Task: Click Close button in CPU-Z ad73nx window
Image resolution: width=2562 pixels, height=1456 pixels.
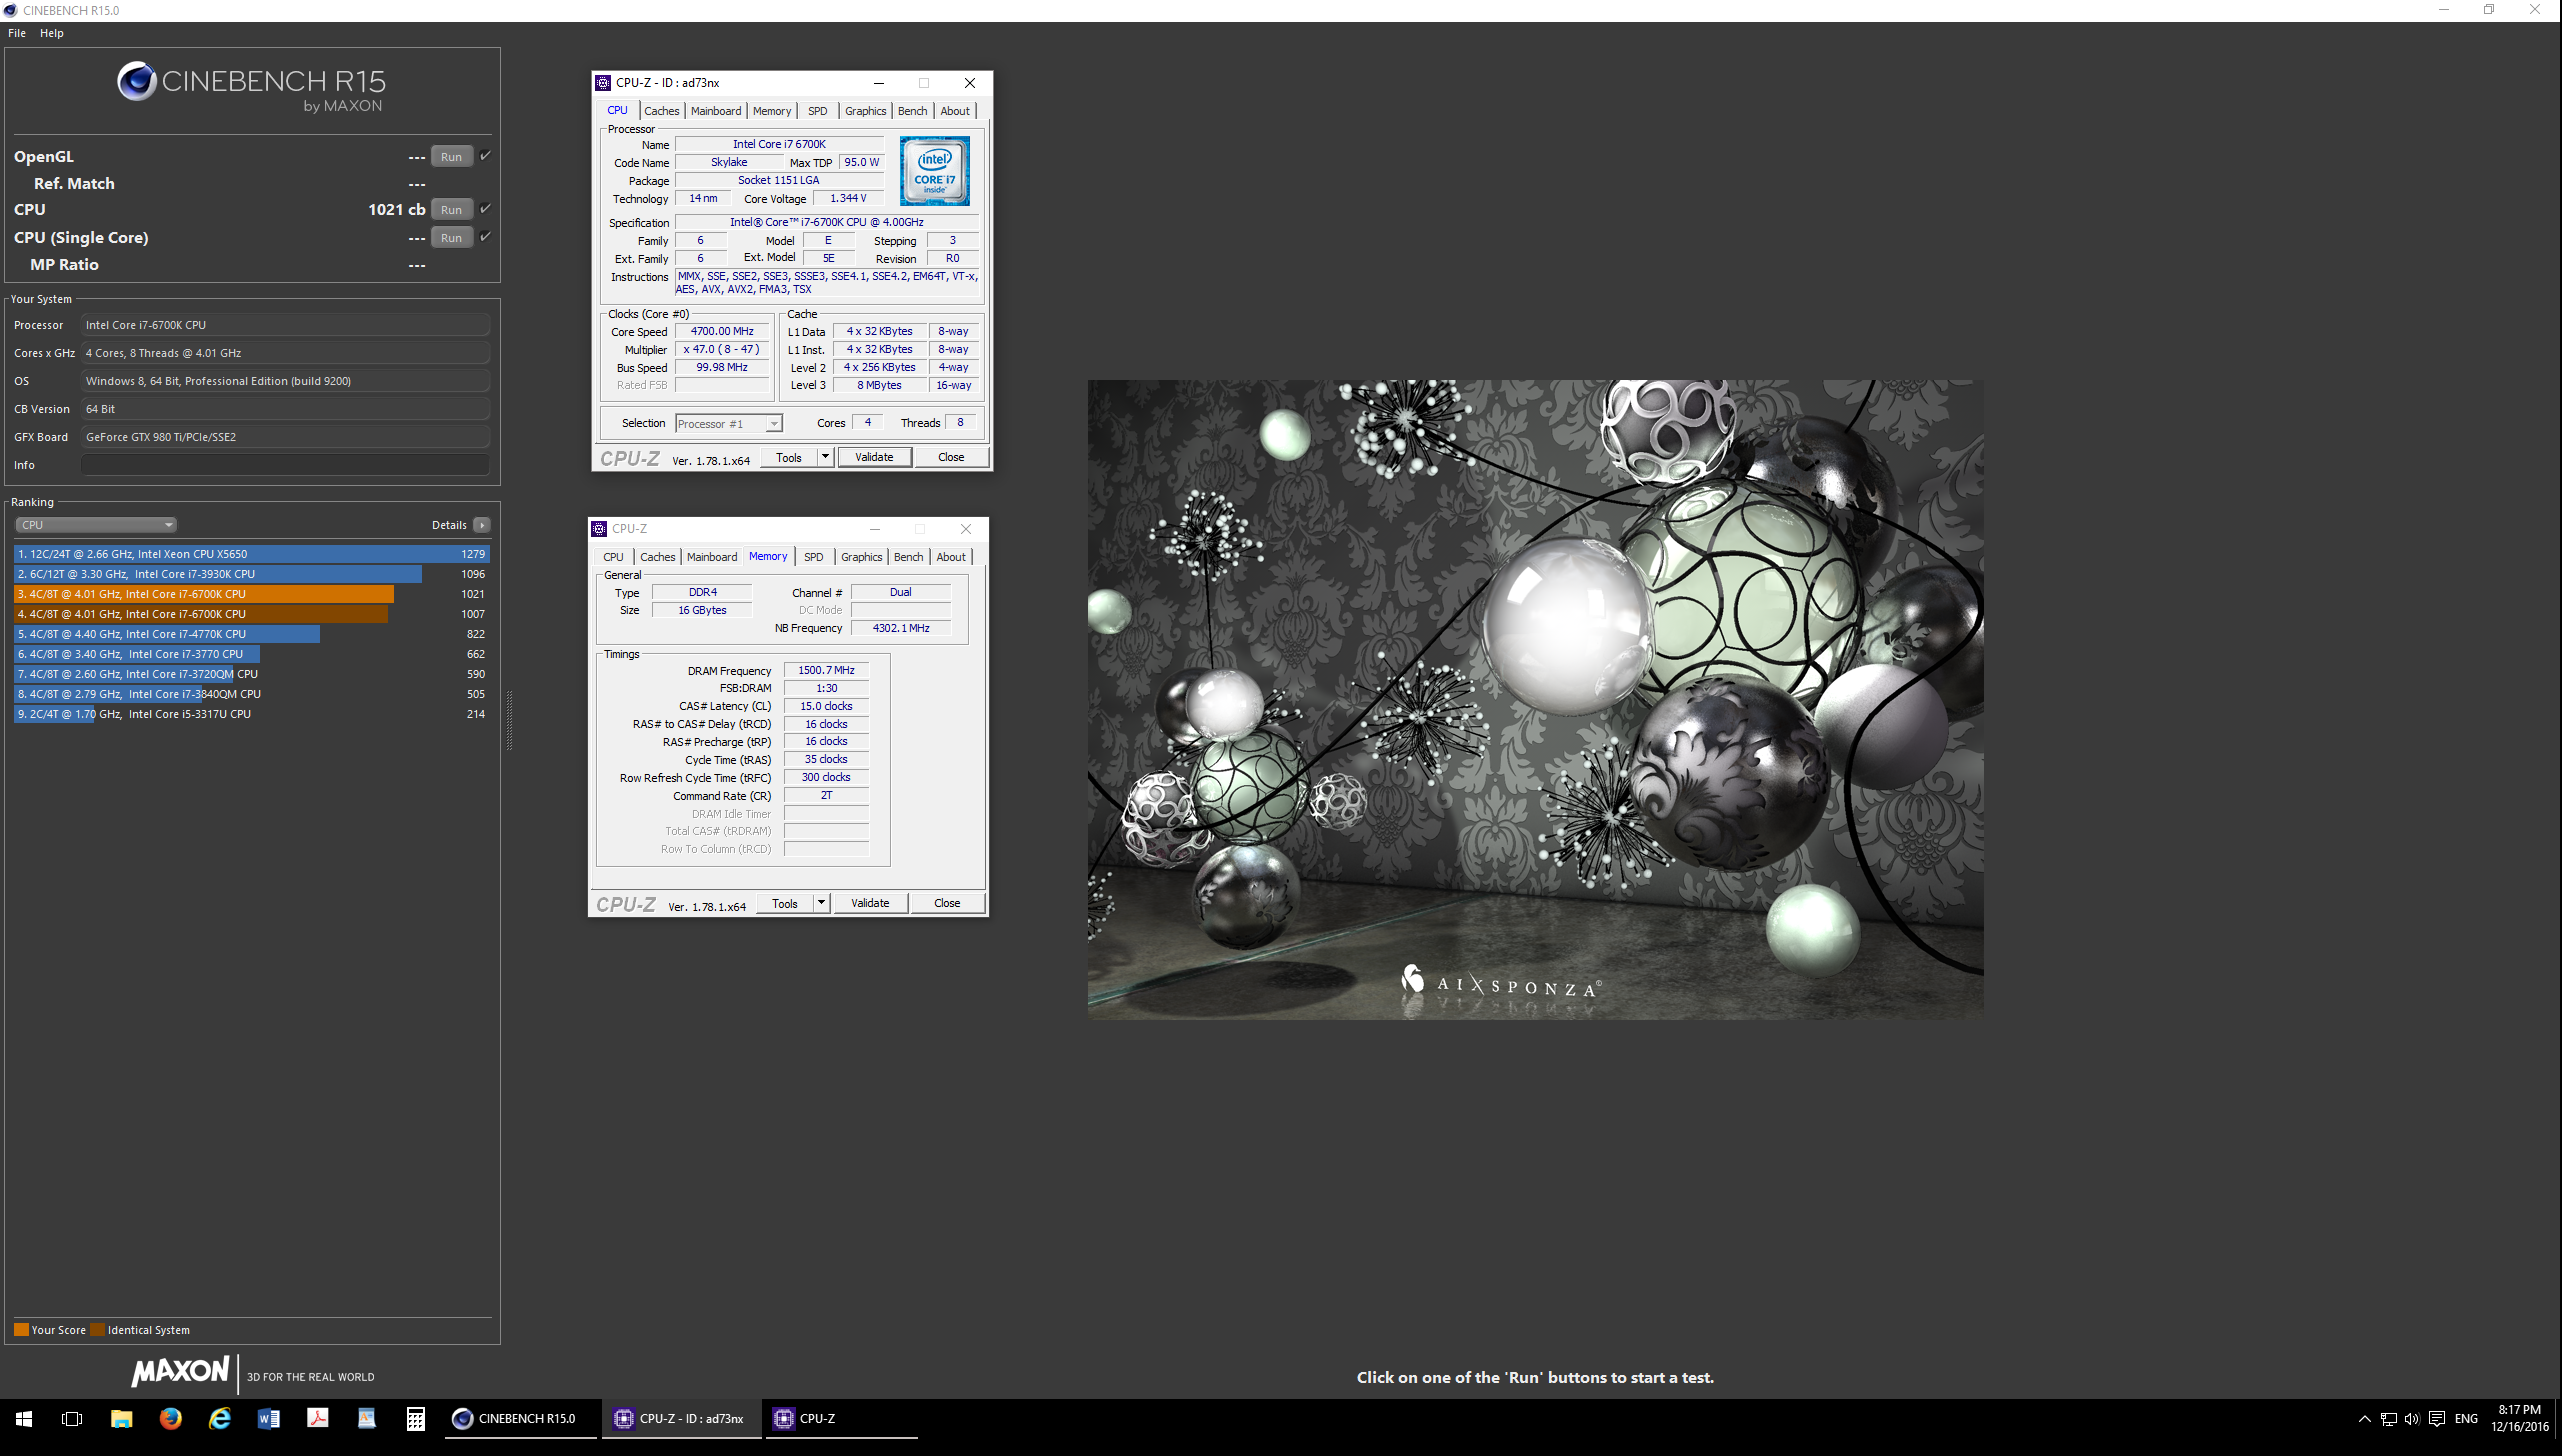Action: click(x=951, y=457)
